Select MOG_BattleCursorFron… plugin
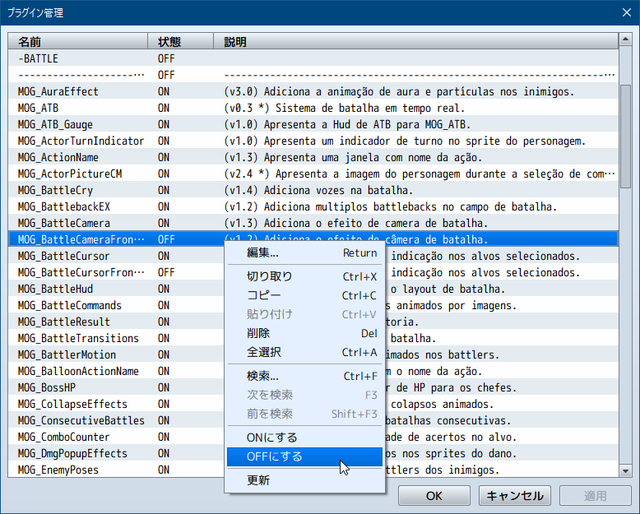Image resolution: width=640 pixels, height=514 pixels. coord(81,272)
